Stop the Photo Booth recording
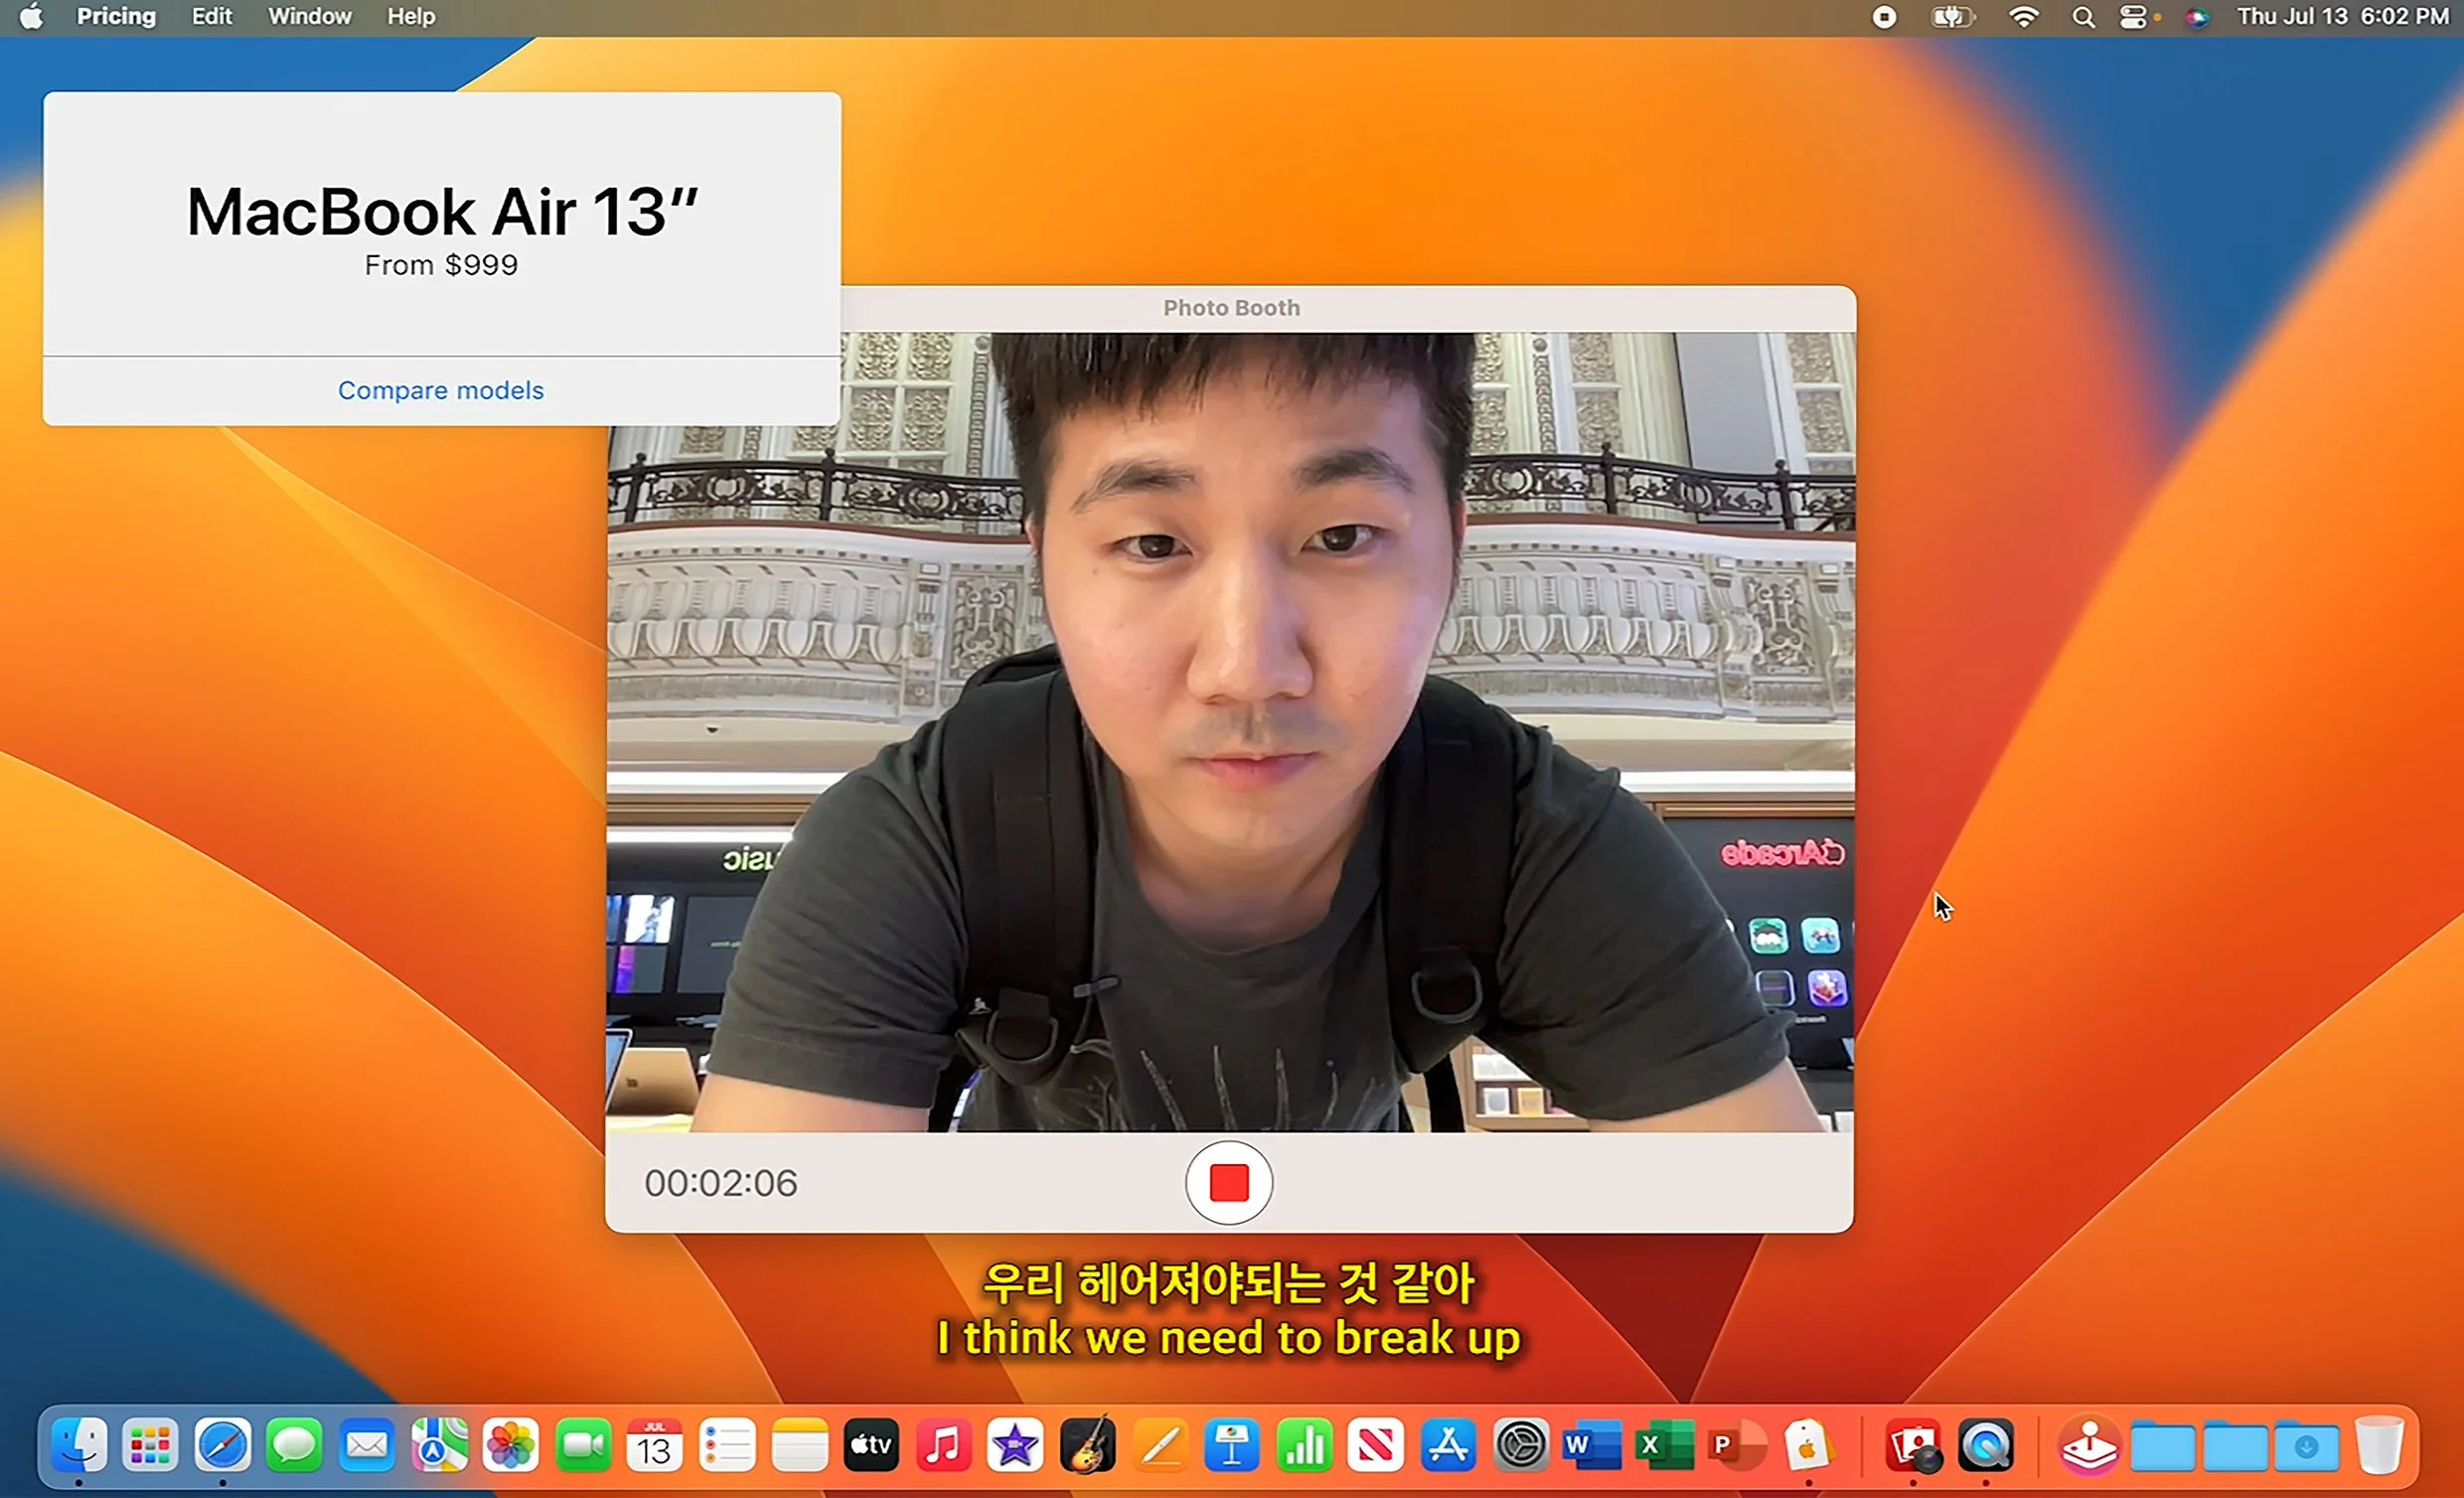The image size is (2464, 1498). click(1228, 1182)
